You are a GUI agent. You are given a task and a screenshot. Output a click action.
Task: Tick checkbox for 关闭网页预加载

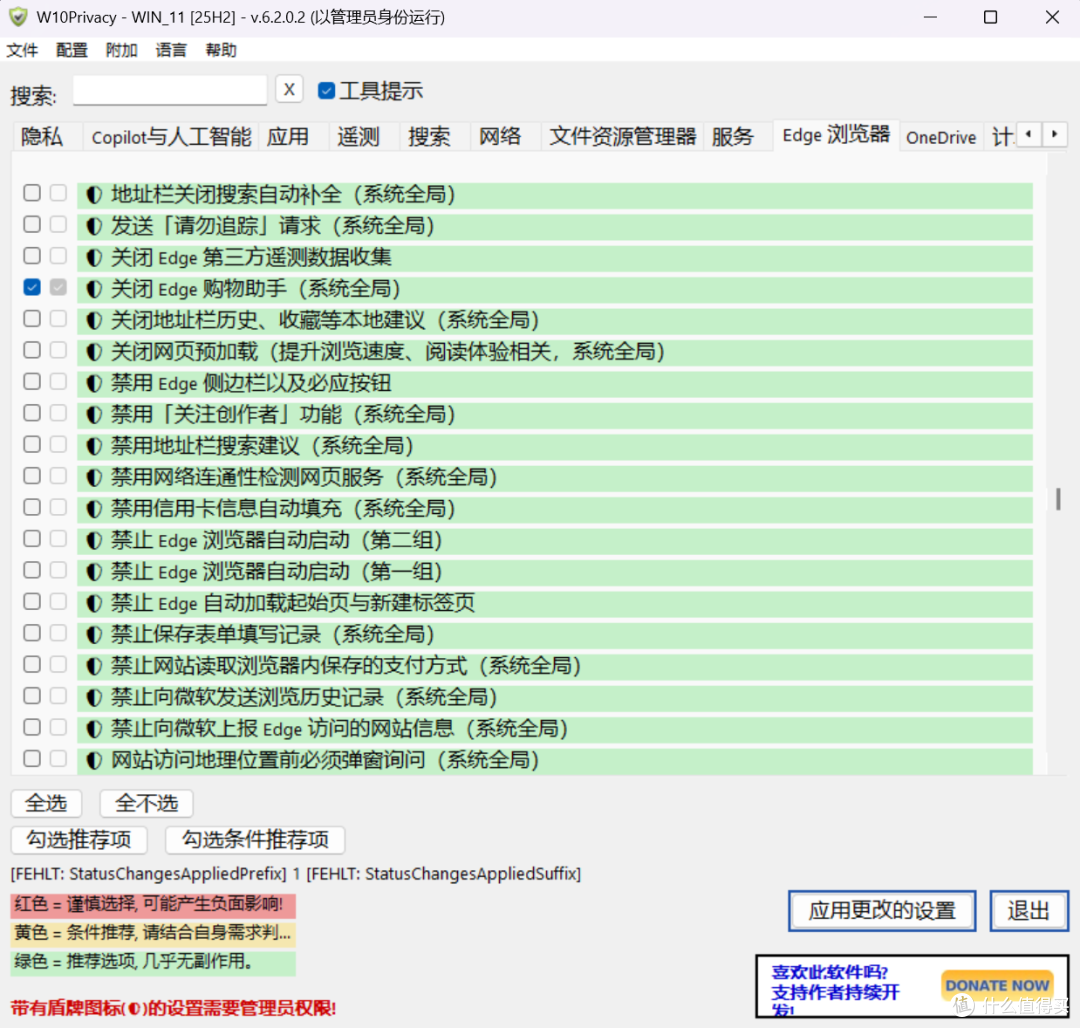tap(32, 350)
